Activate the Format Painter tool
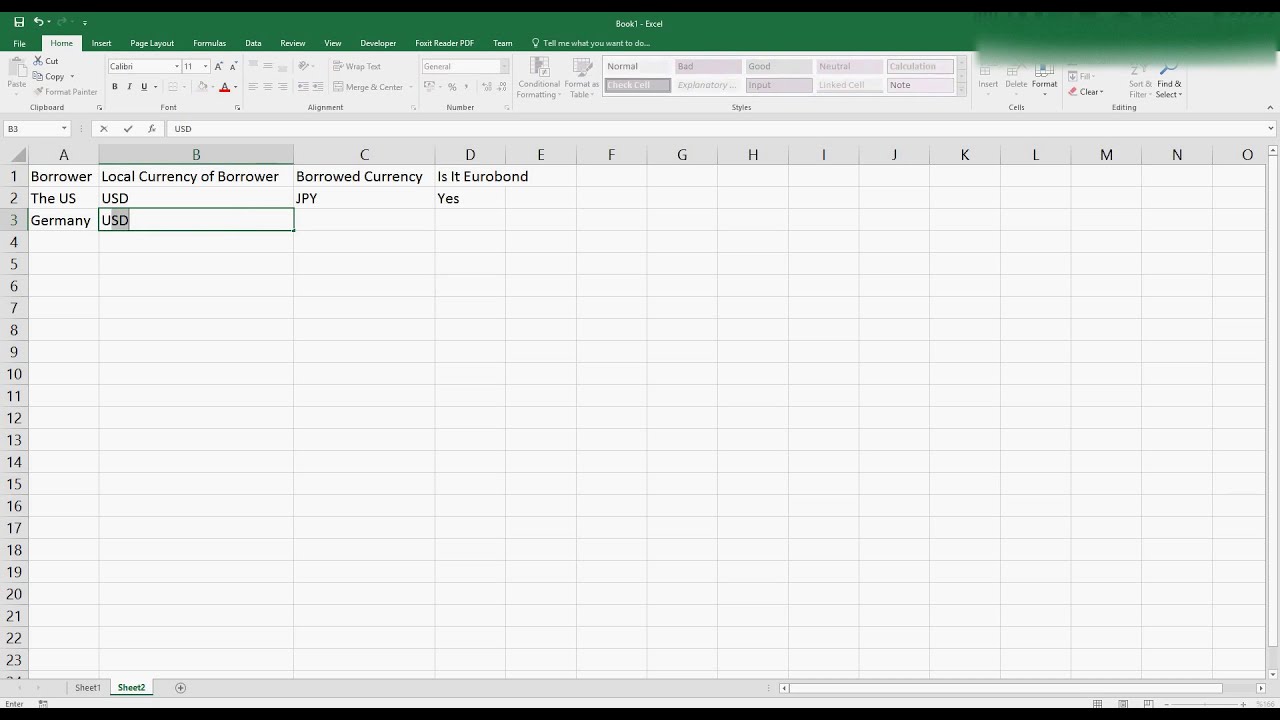This screenshot has height=720, width=1280. coord(65,91)
